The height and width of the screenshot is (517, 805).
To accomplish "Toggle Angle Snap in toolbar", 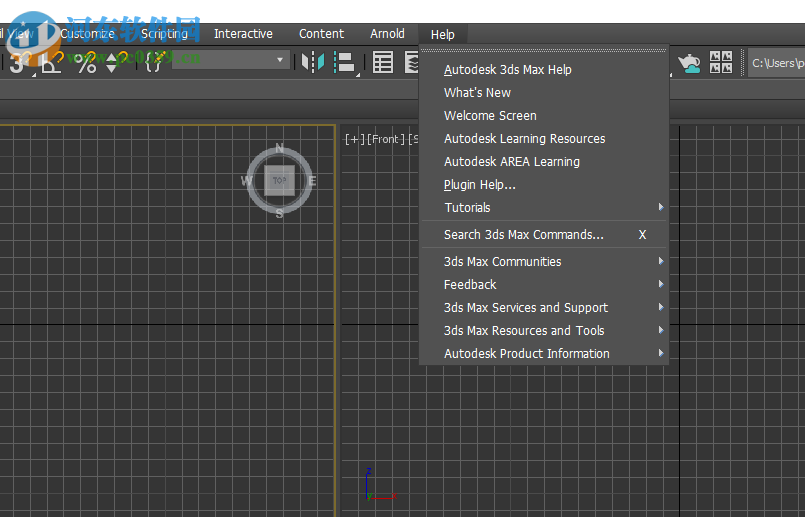I will click(51, 63).
